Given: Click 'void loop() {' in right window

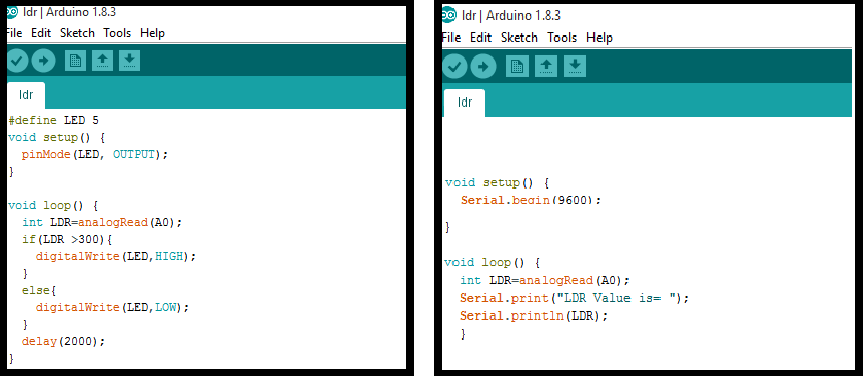Looking at the screenshot, I should pyautogui.click(x=493, y=262).
